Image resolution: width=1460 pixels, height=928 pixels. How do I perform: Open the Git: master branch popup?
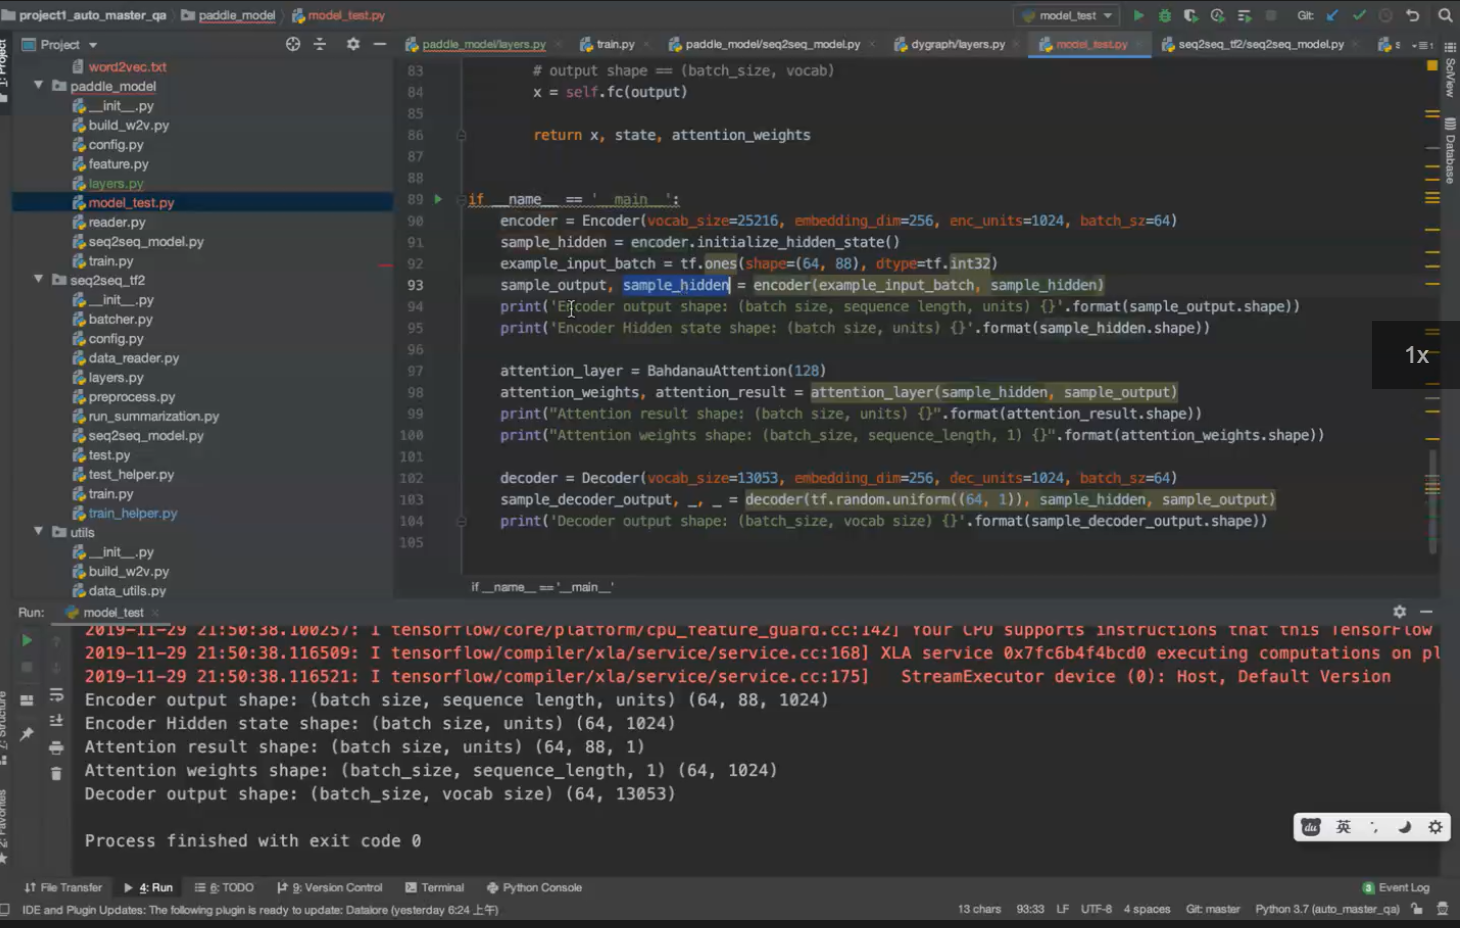pyautogui.click(x=1212, y=909)
